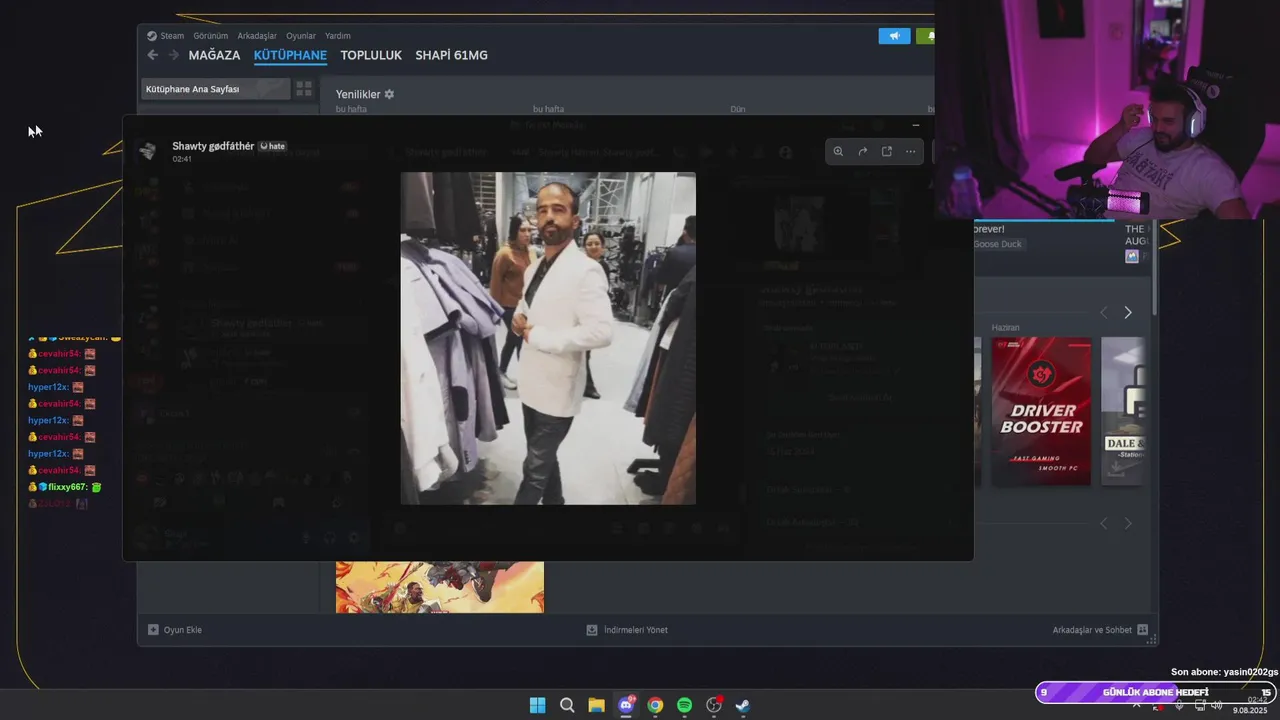Open the Steam menu
Screen dimensions: 1280x720
pos(166,36)
